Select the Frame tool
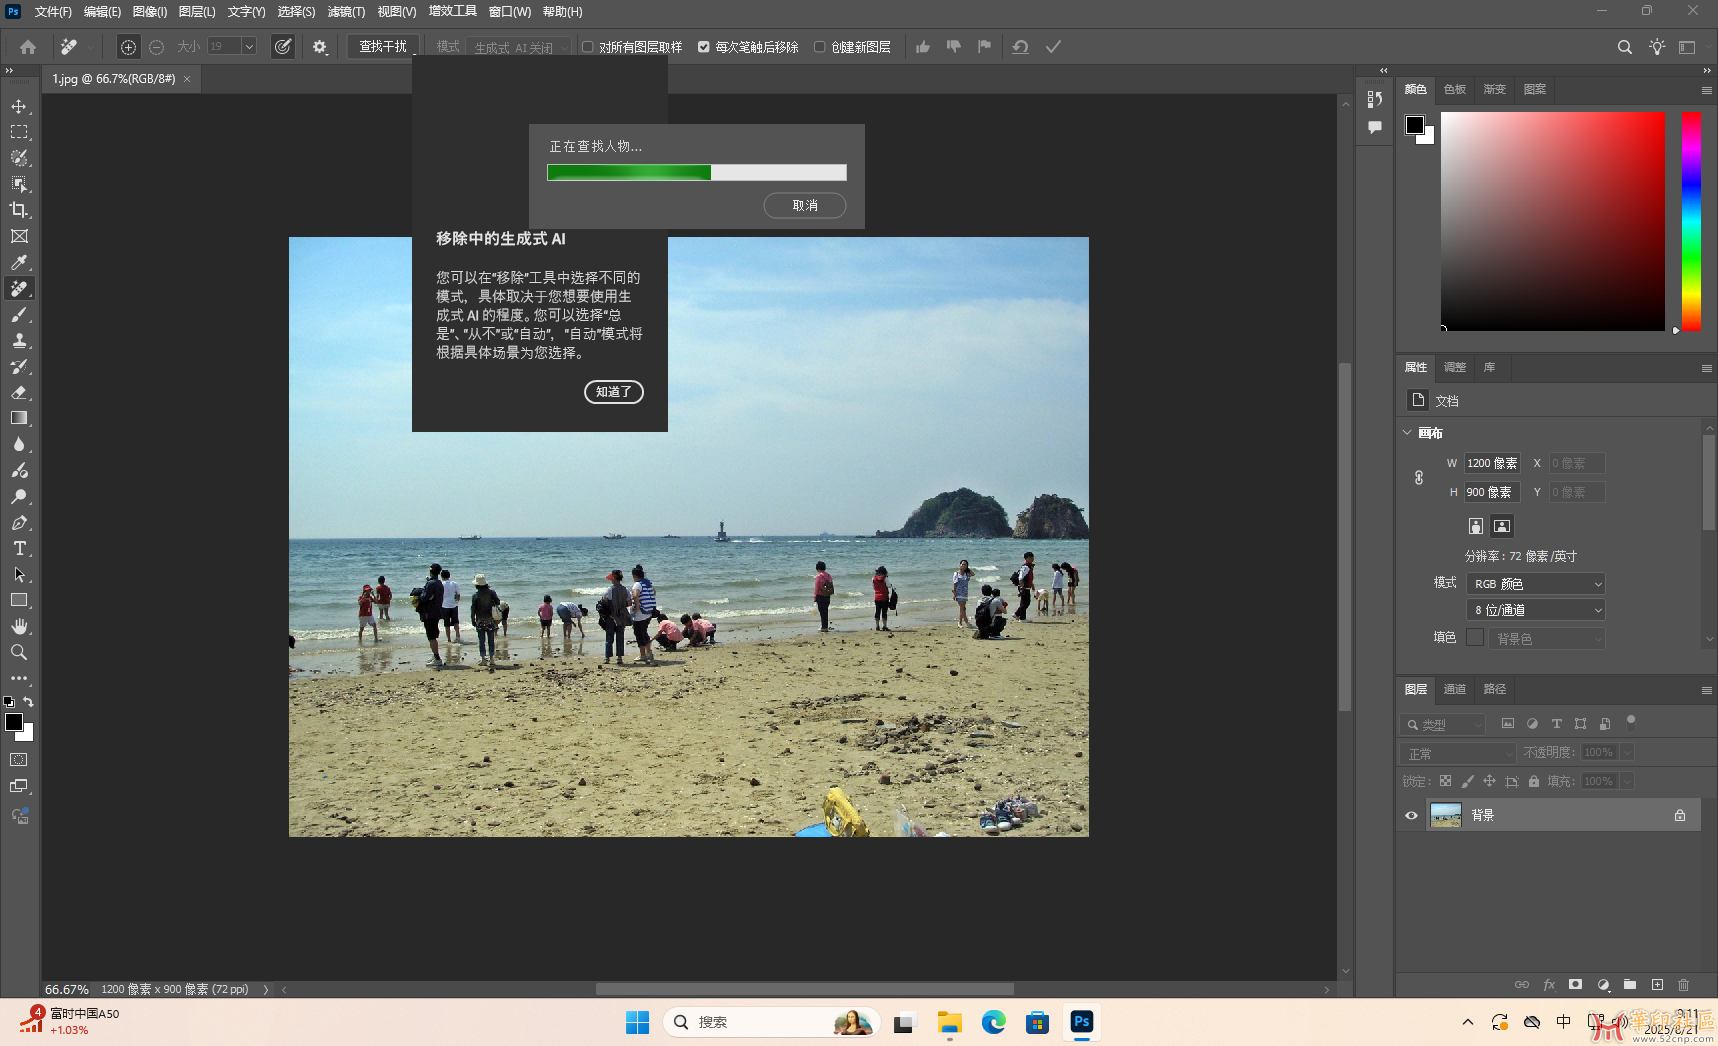Screen dimensions: 1718x1046 pyautogui.click(x=19, y=236)
